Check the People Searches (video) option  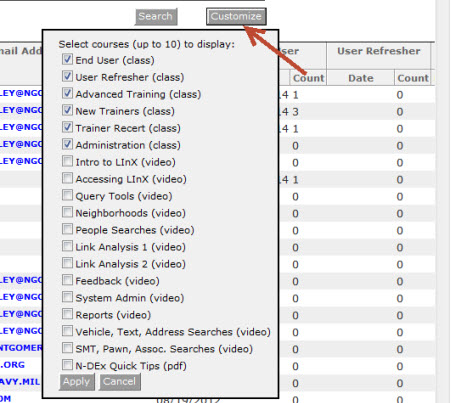67,230
